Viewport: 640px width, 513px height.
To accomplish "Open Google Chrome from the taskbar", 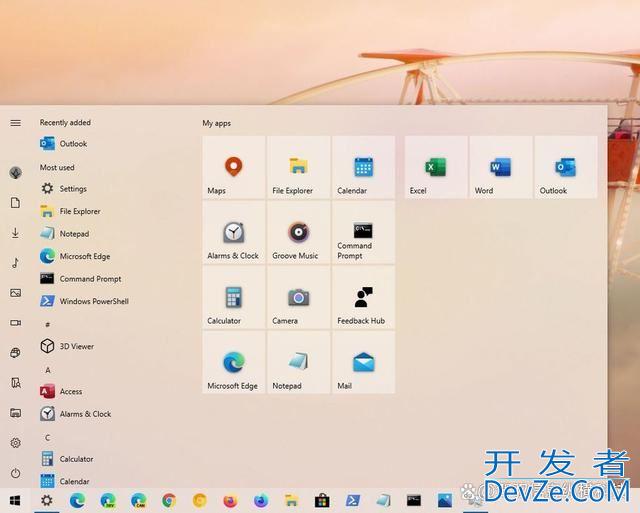I will click(x=169, y=500).
